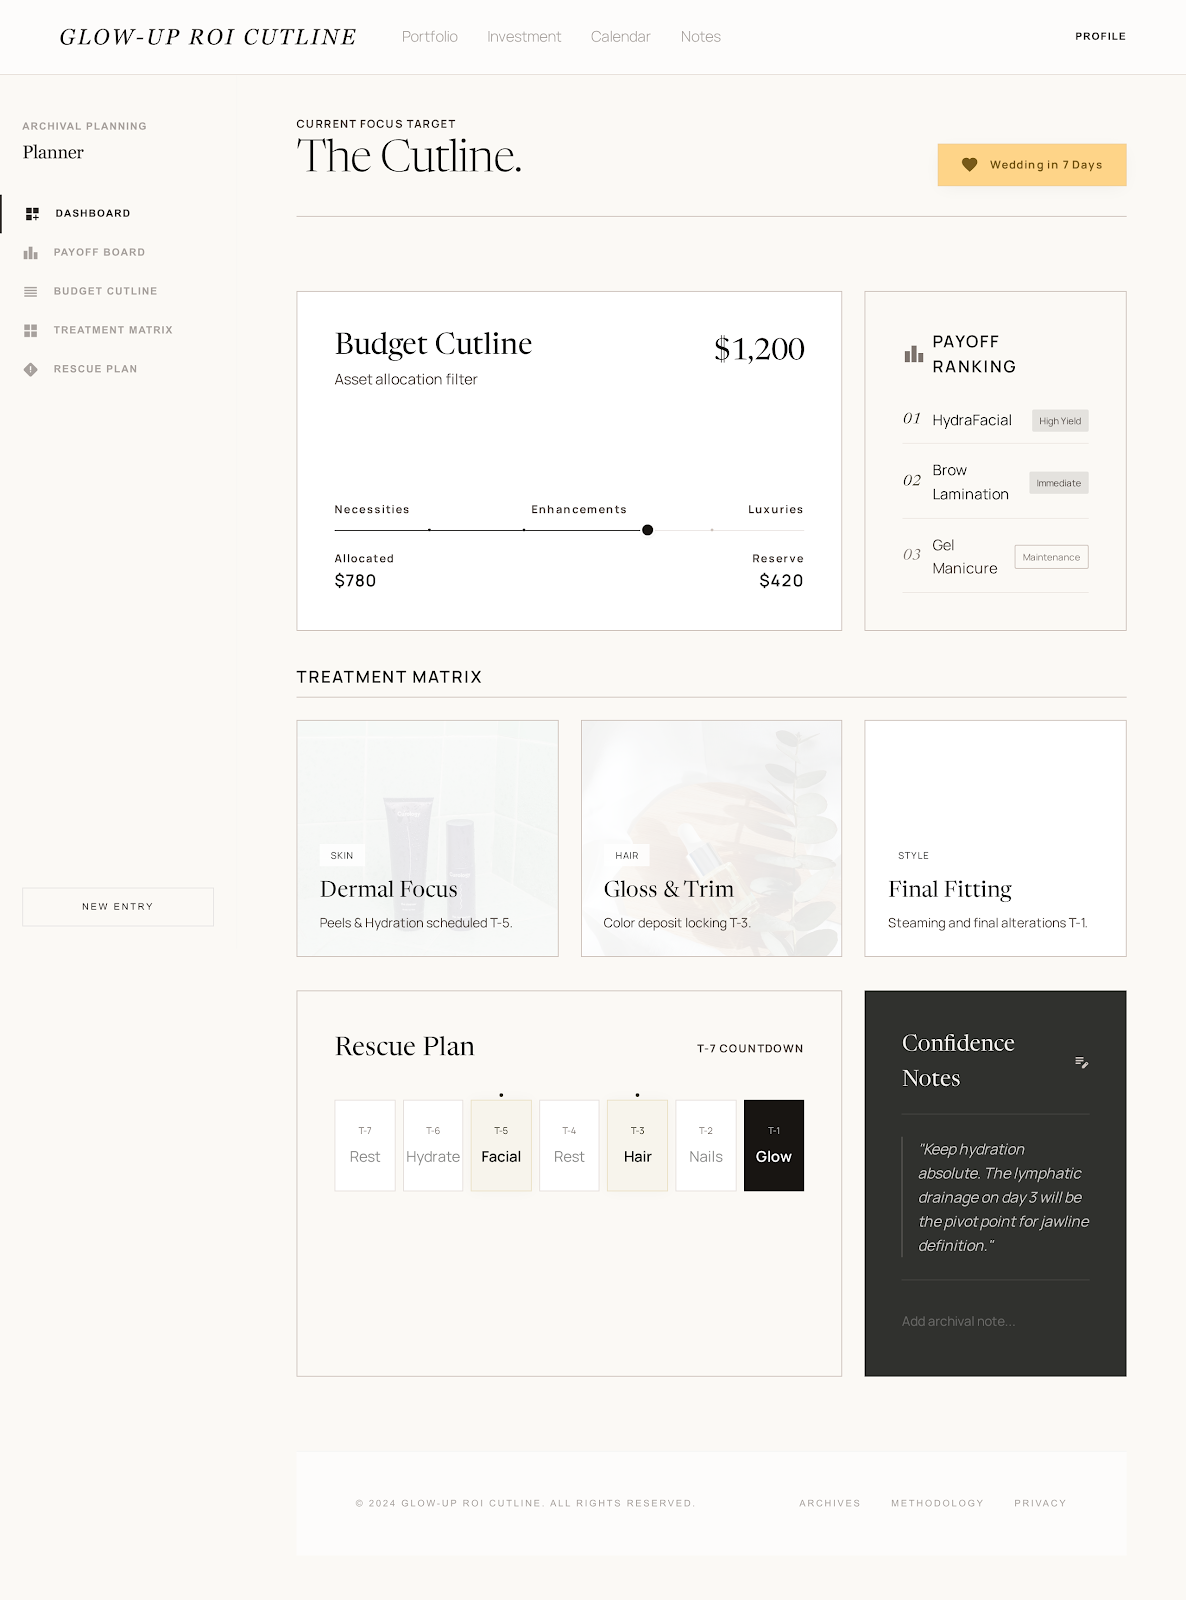Screen dimensions: 1186x1600
Task: Click the Methodology footer link
Action: (x=937, y=1503)
